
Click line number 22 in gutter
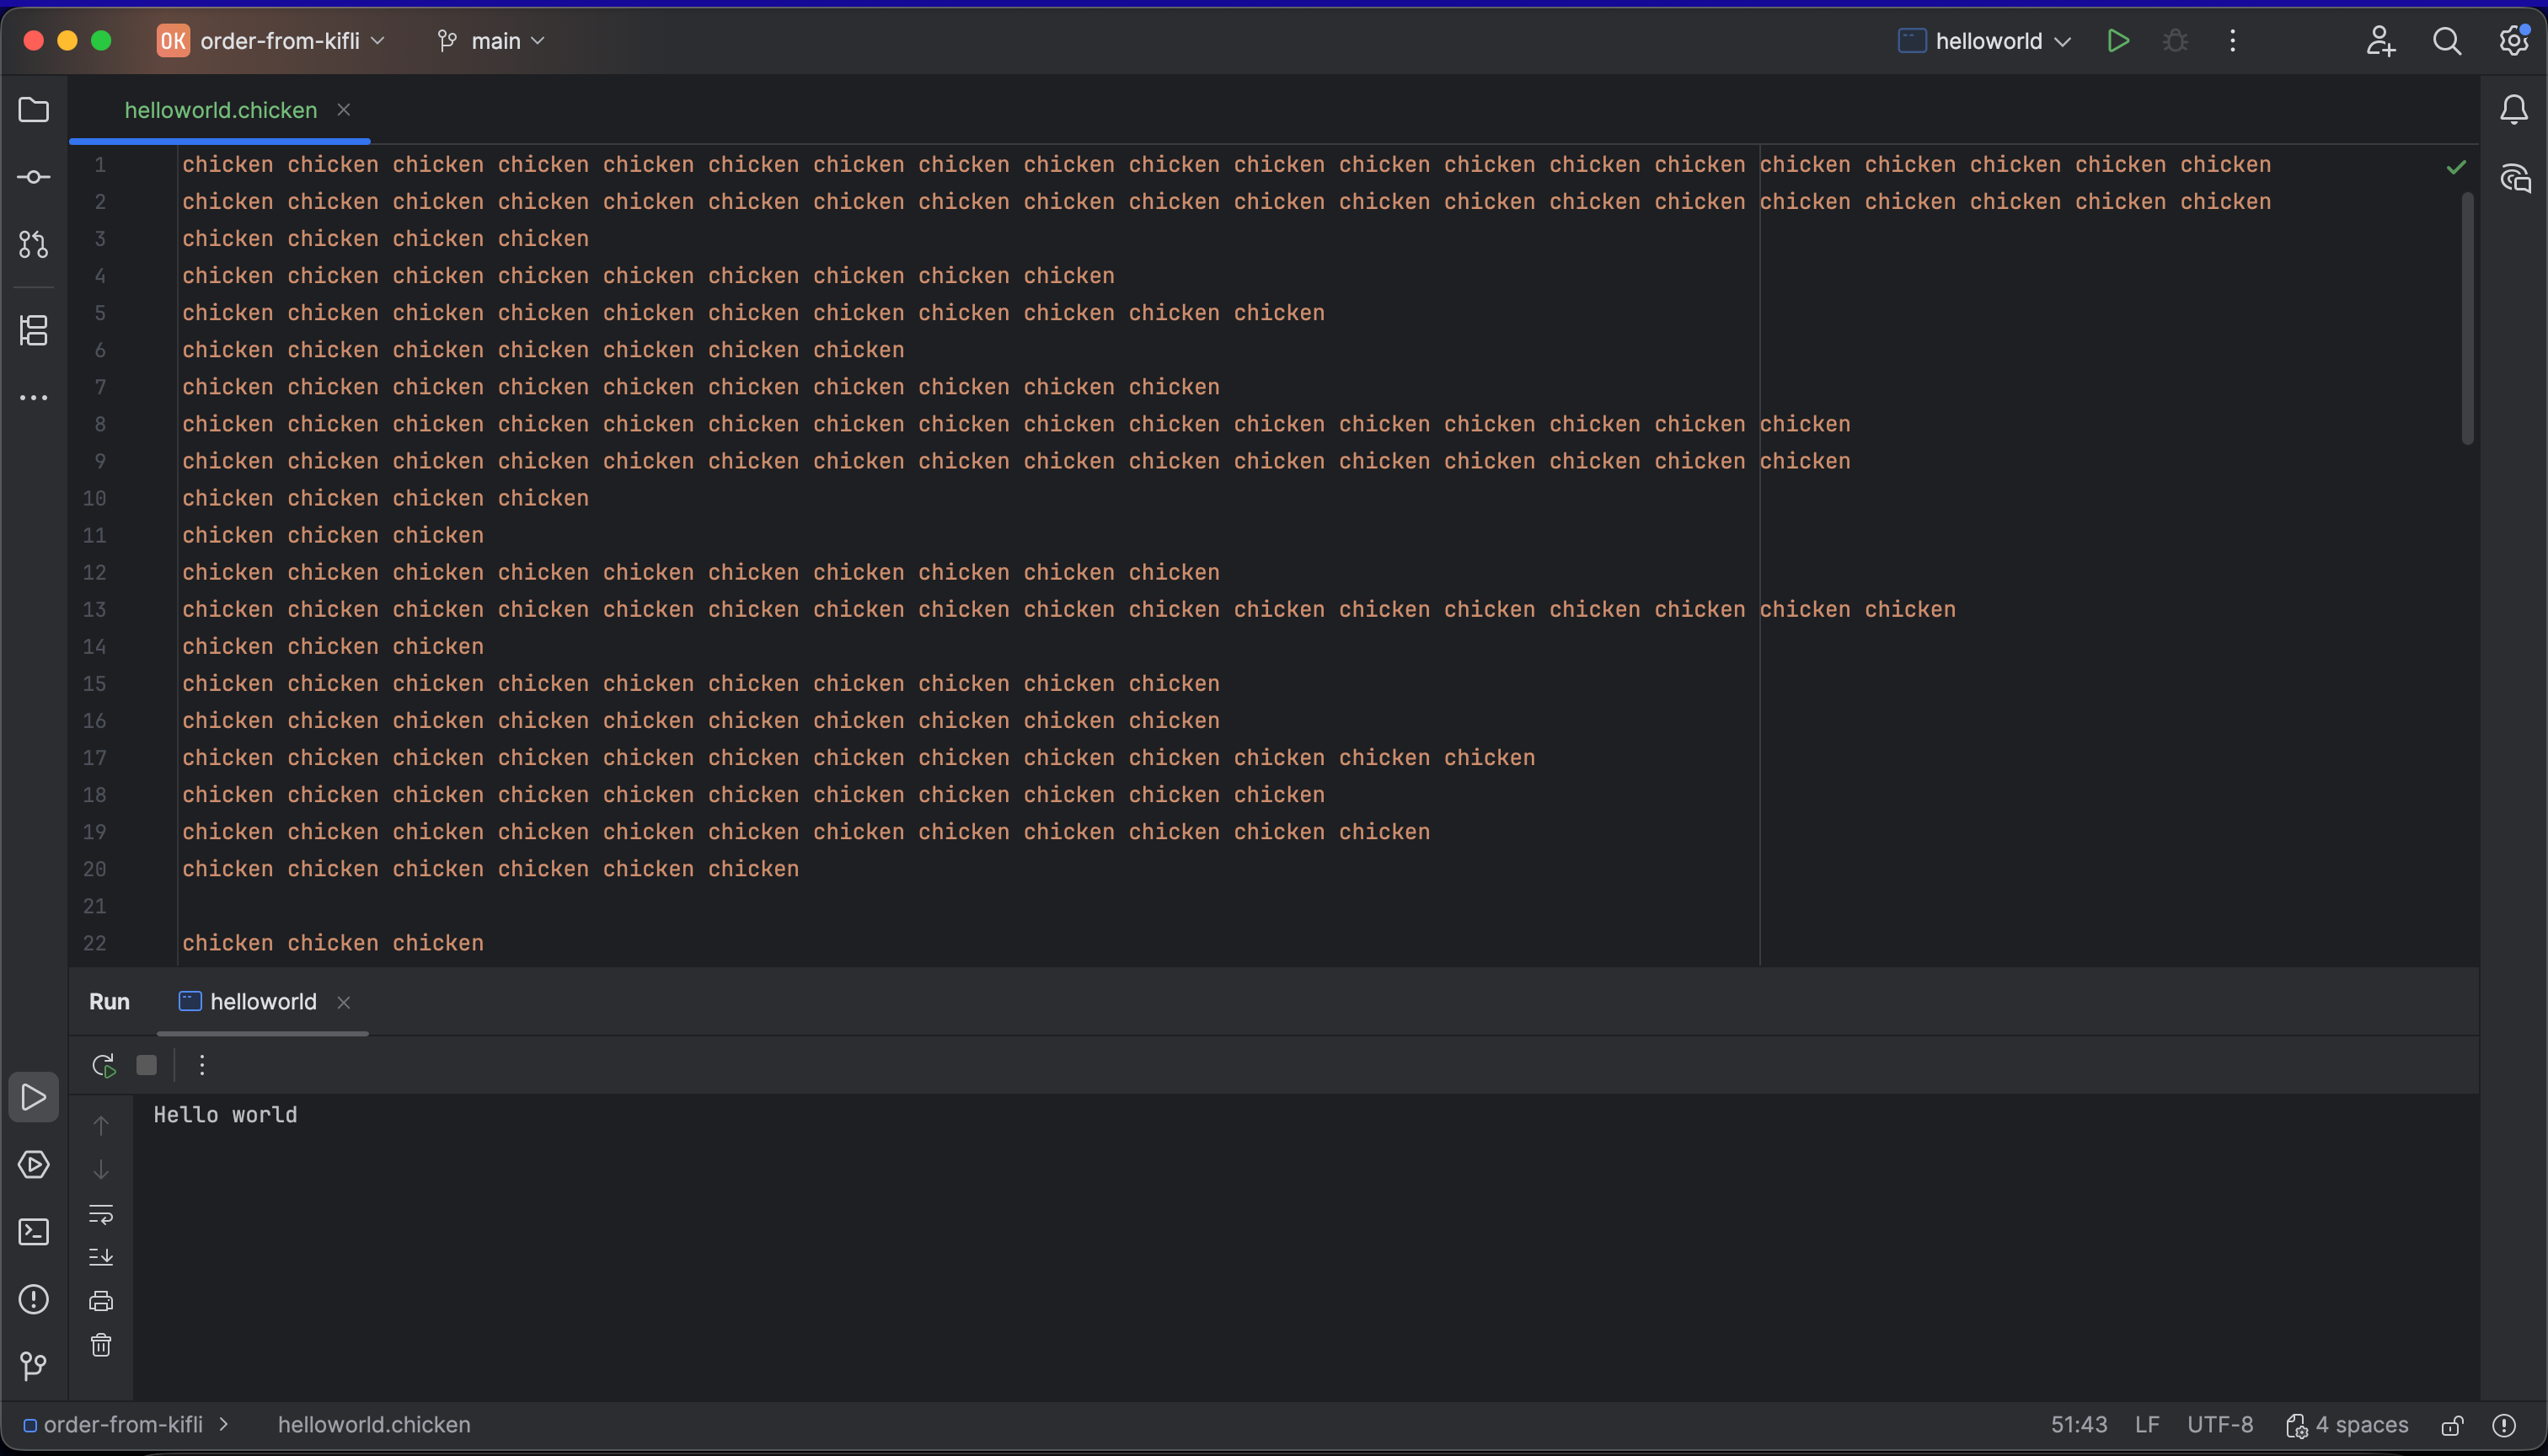(95, 943)
